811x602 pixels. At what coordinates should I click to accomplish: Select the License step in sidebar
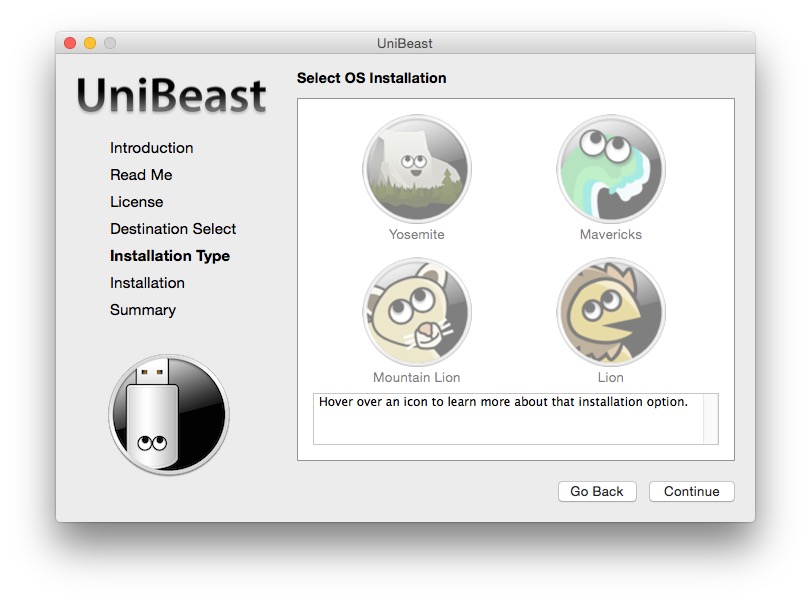136,202
